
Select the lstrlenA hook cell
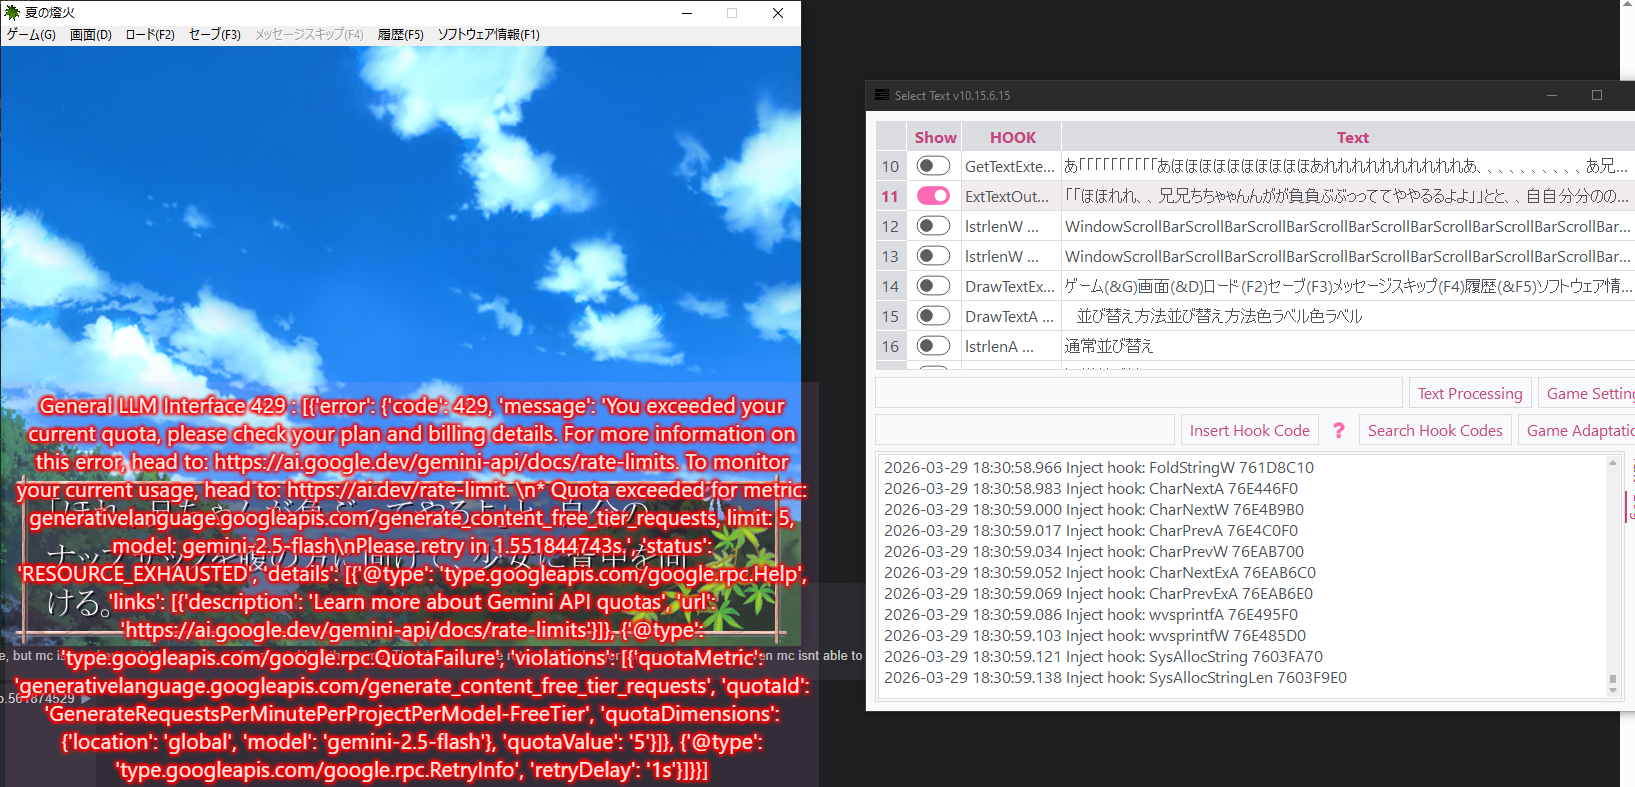pyautogui.click(x=1010, y=346)
